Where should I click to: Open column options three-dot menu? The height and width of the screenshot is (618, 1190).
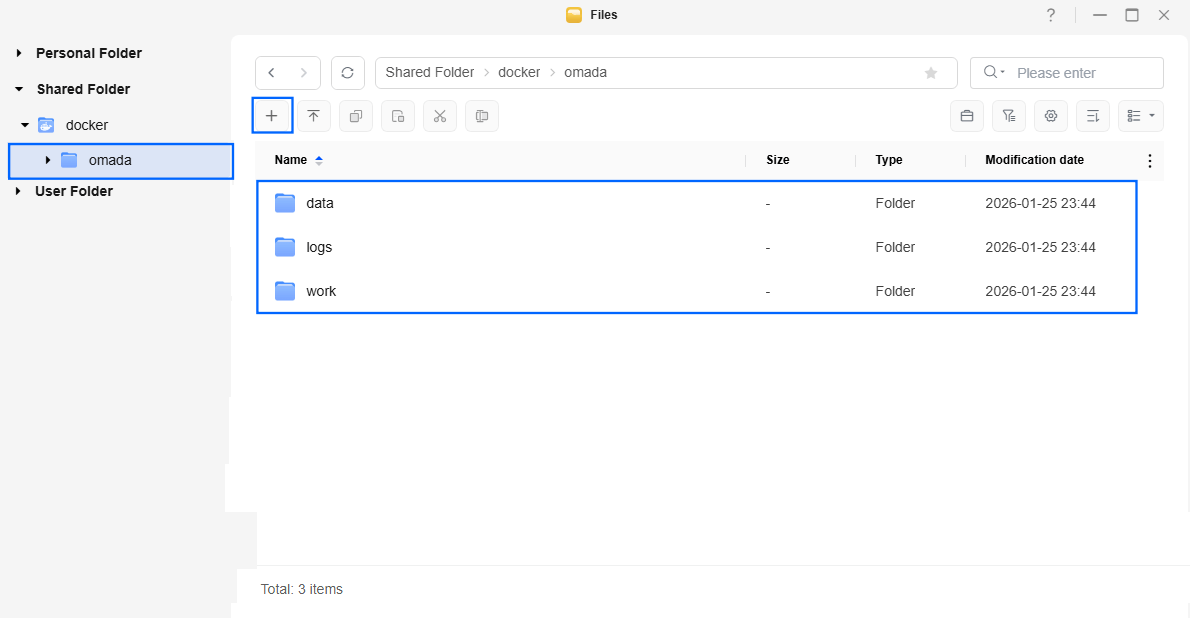pos(1149,161)
